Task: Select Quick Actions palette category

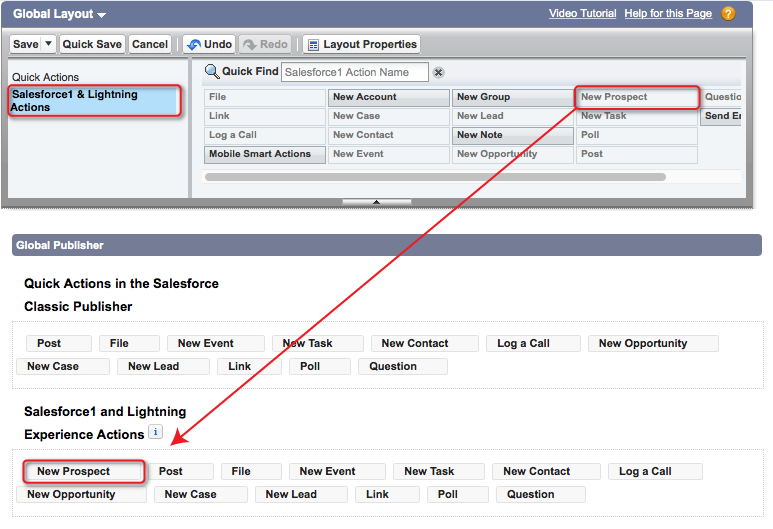Action: click(x=45, y=77)
